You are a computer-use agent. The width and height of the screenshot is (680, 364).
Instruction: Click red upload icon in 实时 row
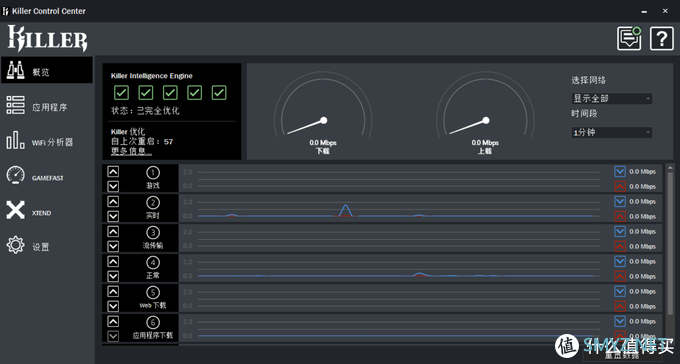click(620, 216)
